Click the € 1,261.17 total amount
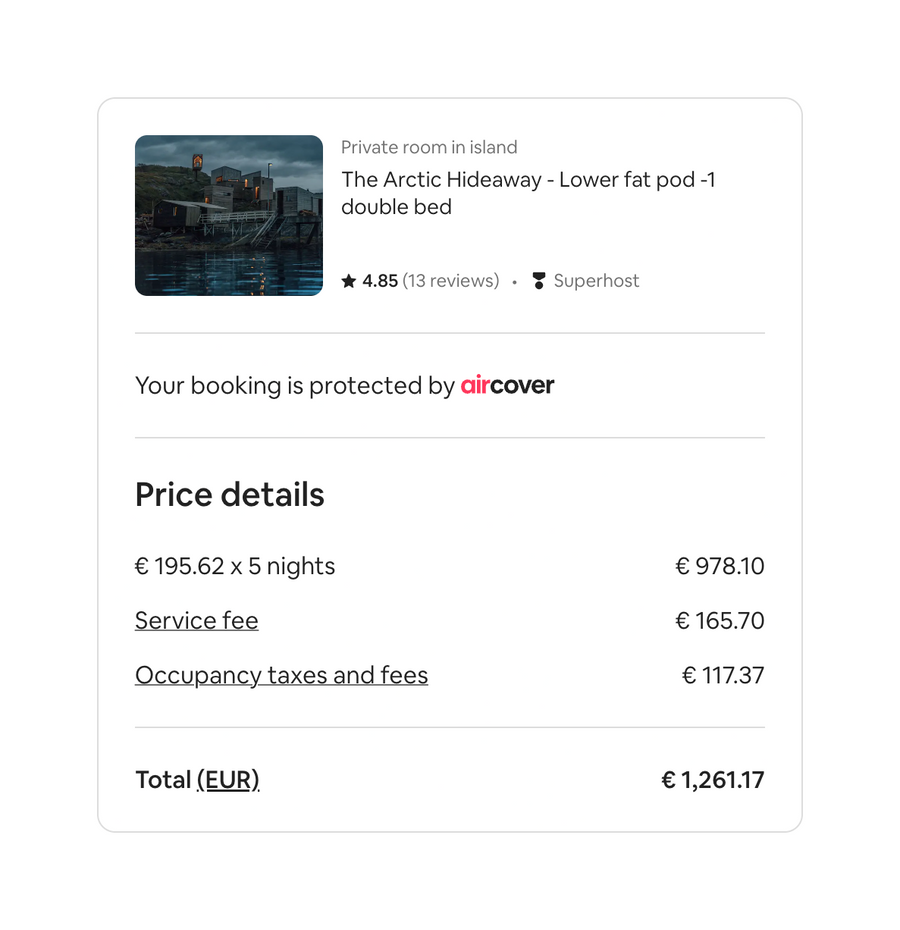This screenshot has width=900, height=930. click(x=712, y=780)
